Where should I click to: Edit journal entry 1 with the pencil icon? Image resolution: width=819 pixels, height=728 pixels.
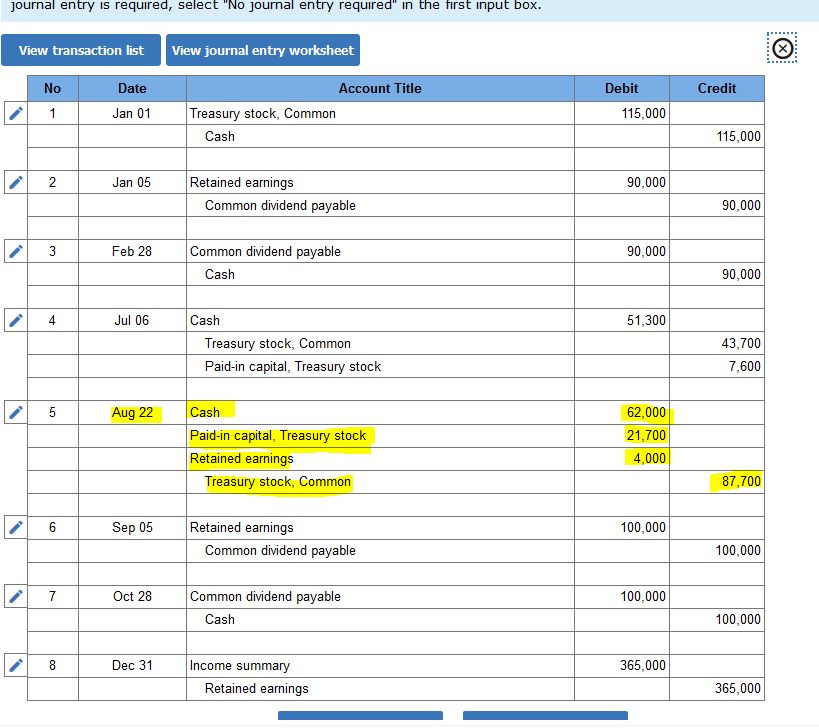(15, 113)
